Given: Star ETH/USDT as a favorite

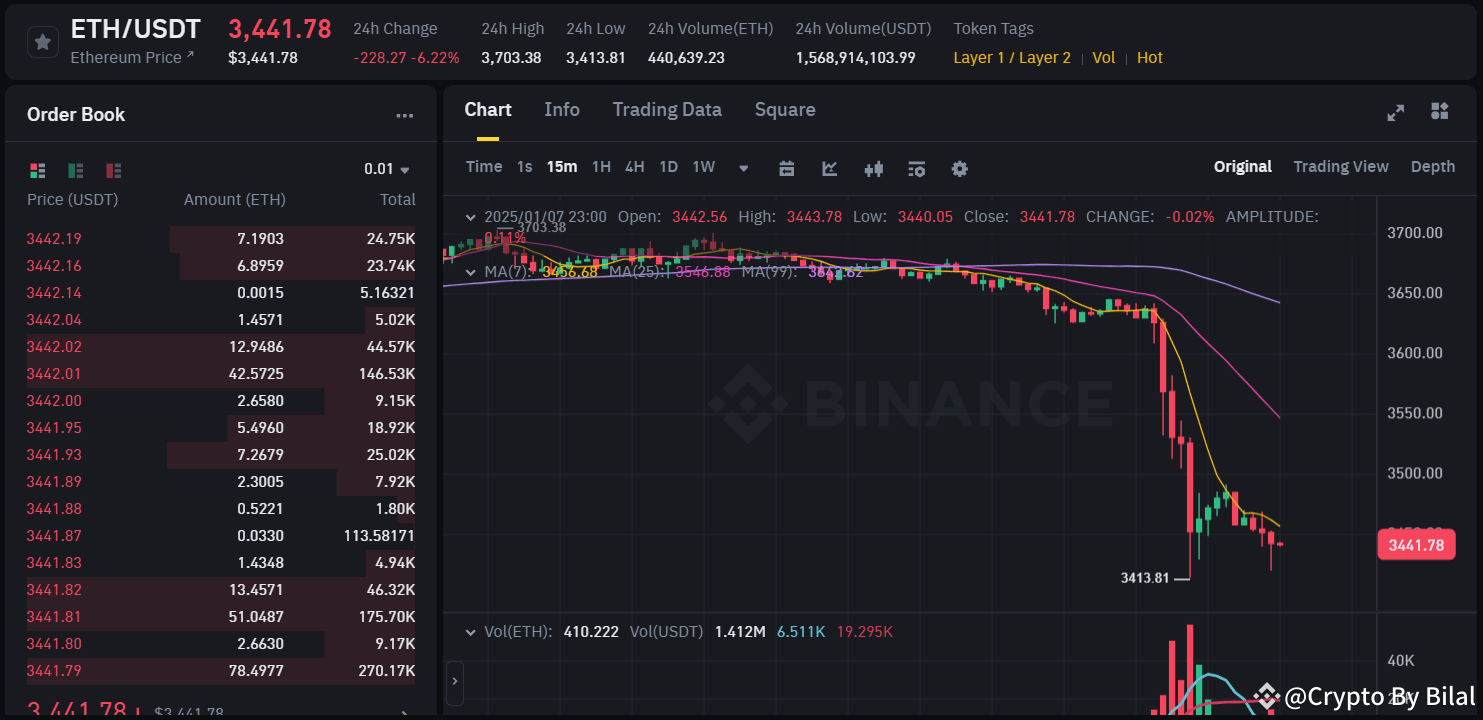Looking at the screenshot, I should 42,42.
